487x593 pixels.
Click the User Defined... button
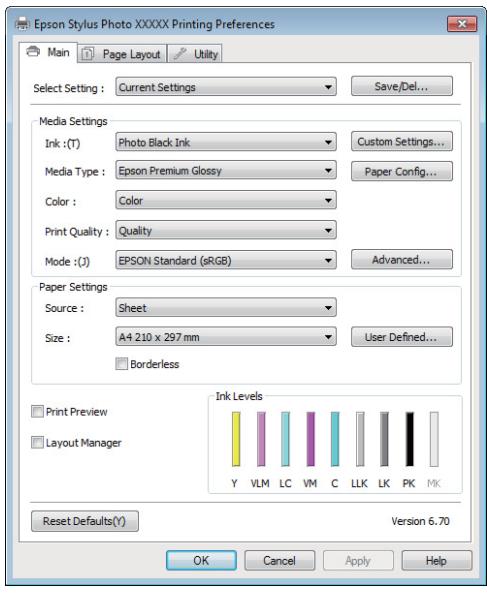(x=402, y=337)
